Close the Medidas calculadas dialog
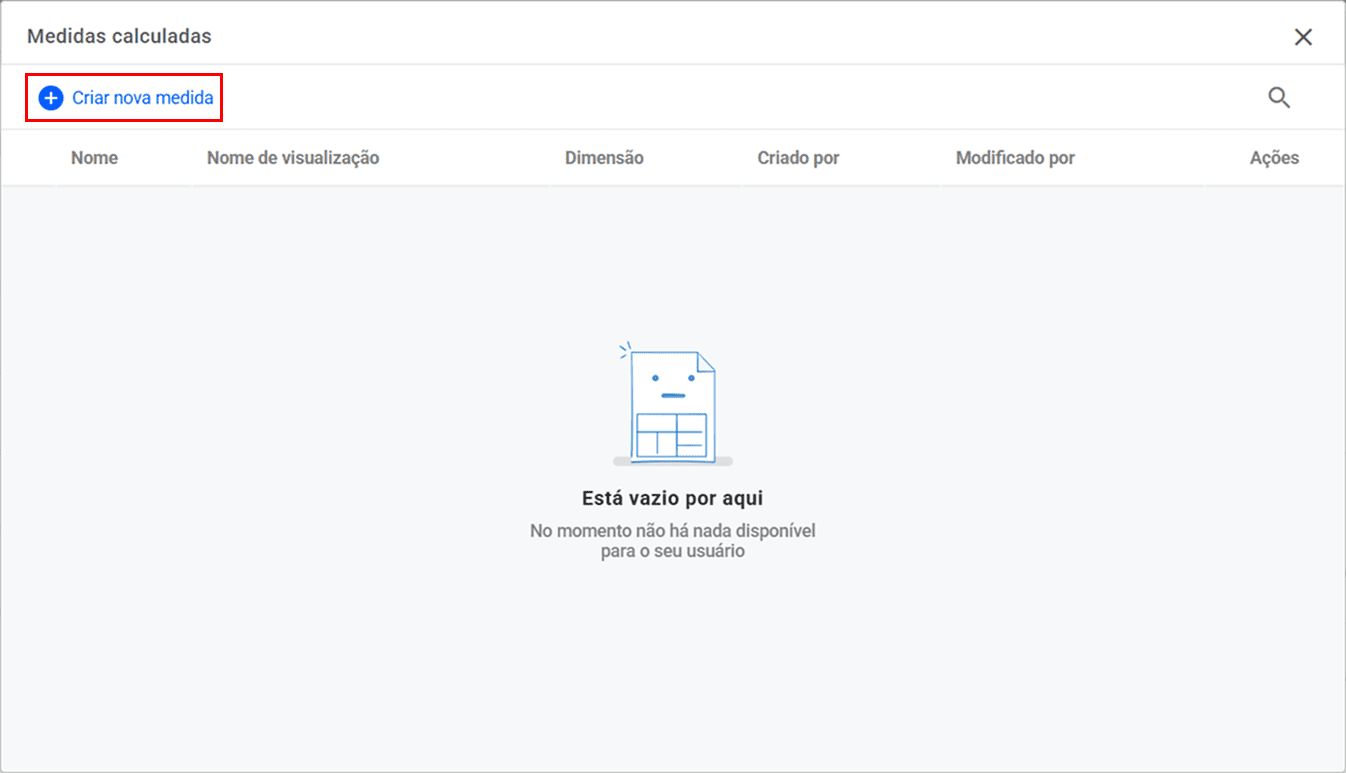 click(1303, 37)
